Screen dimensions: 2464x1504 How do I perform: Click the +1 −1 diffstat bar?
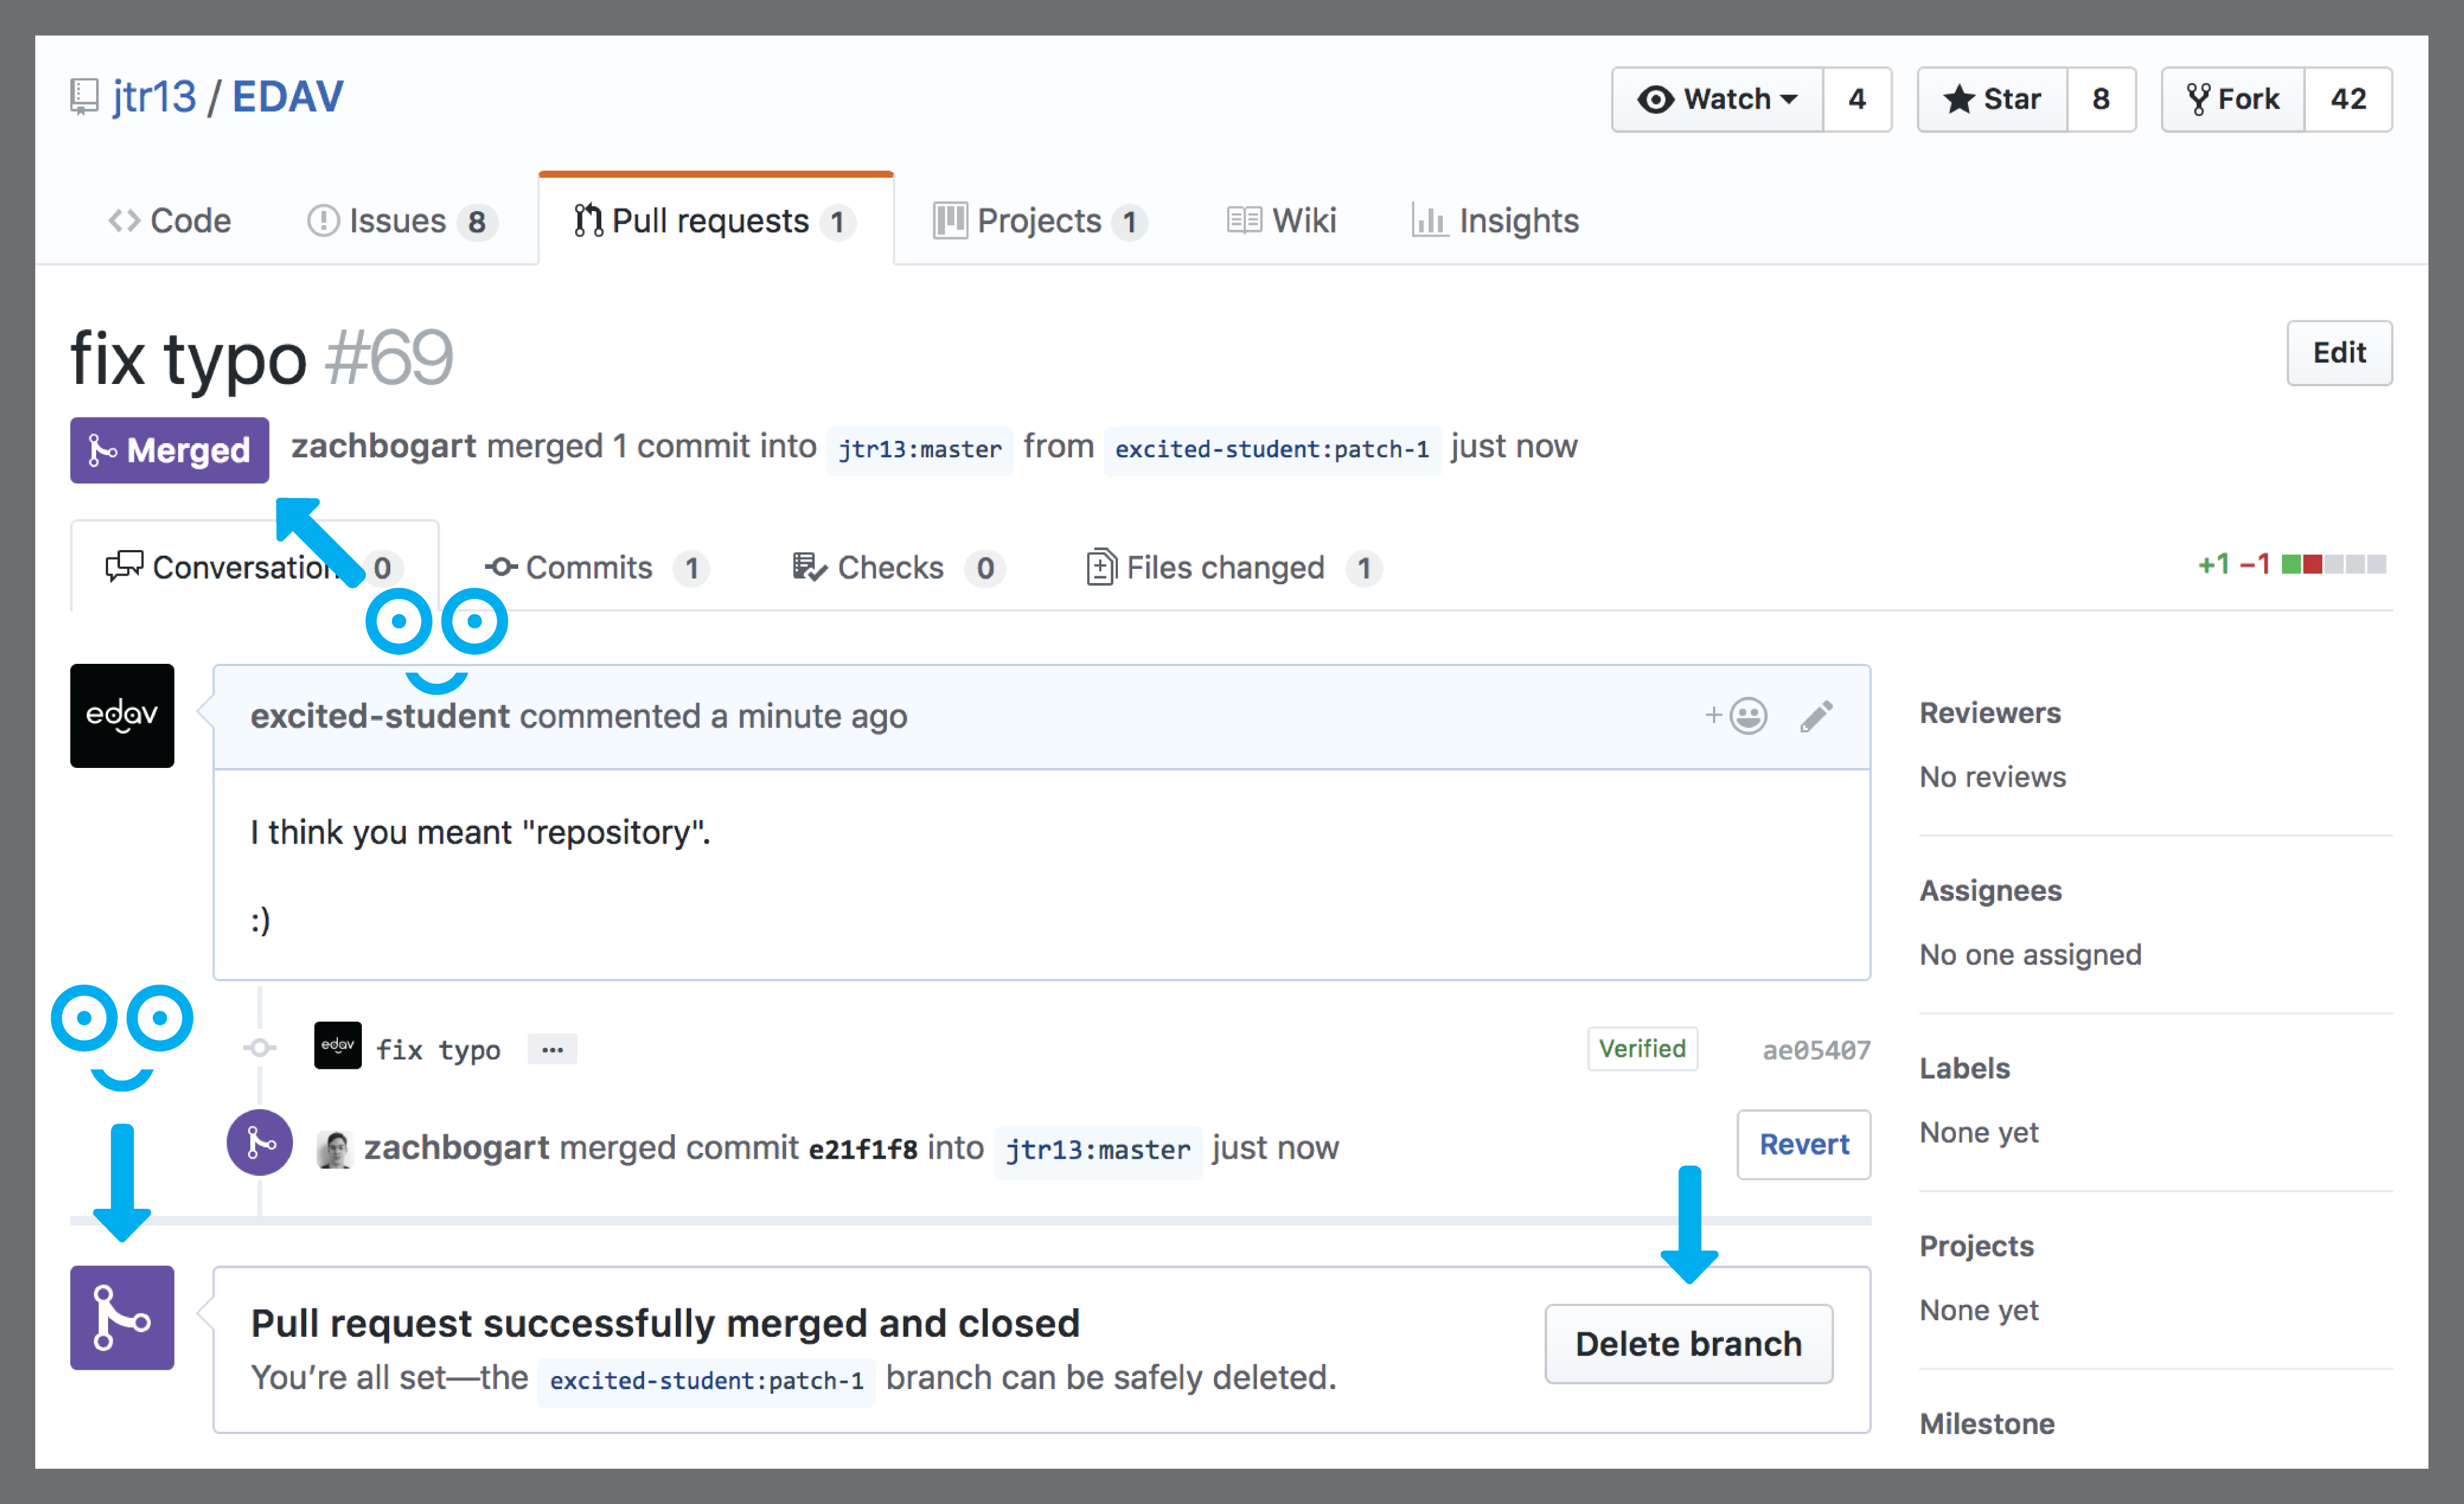[2292, 565]
